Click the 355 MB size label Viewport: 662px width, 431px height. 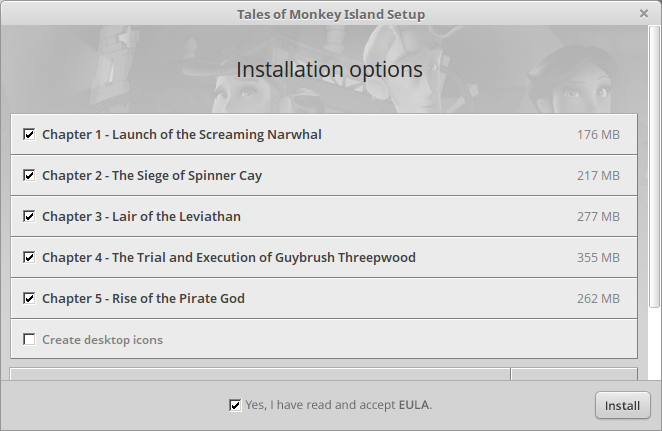tap(598, 257)
